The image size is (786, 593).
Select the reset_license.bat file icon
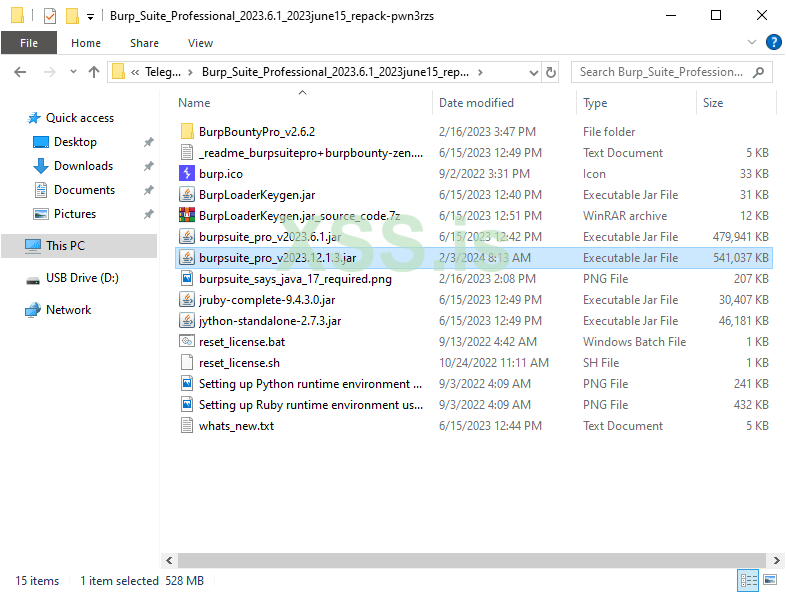click(x=186, y=341)
